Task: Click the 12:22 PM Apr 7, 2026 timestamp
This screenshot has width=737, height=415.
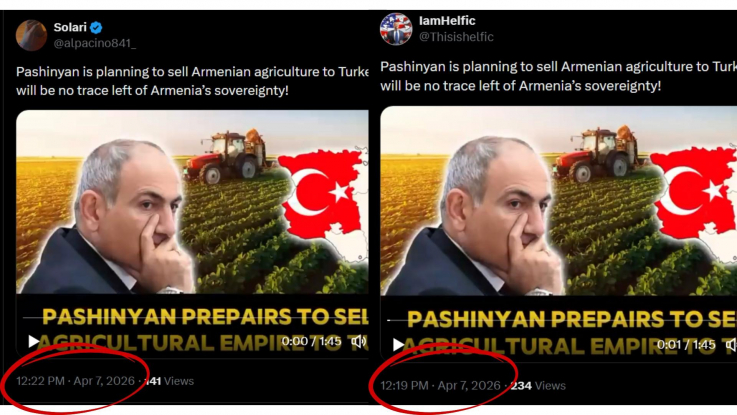Action: (75, 381)
